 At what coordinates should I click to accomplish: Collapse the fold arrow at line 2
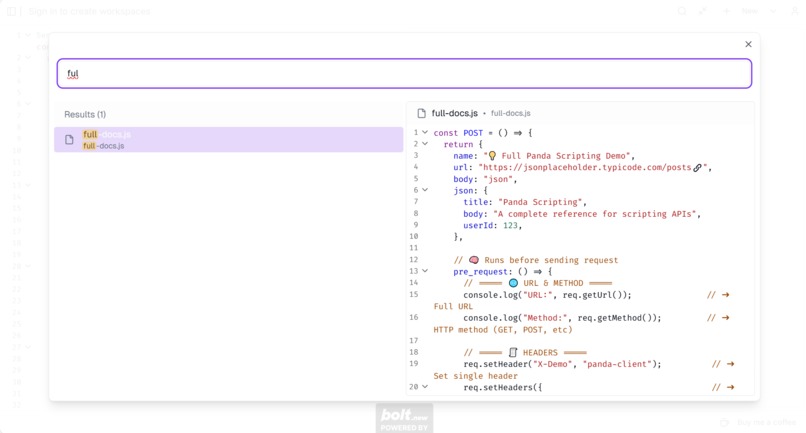coord(425,144)
